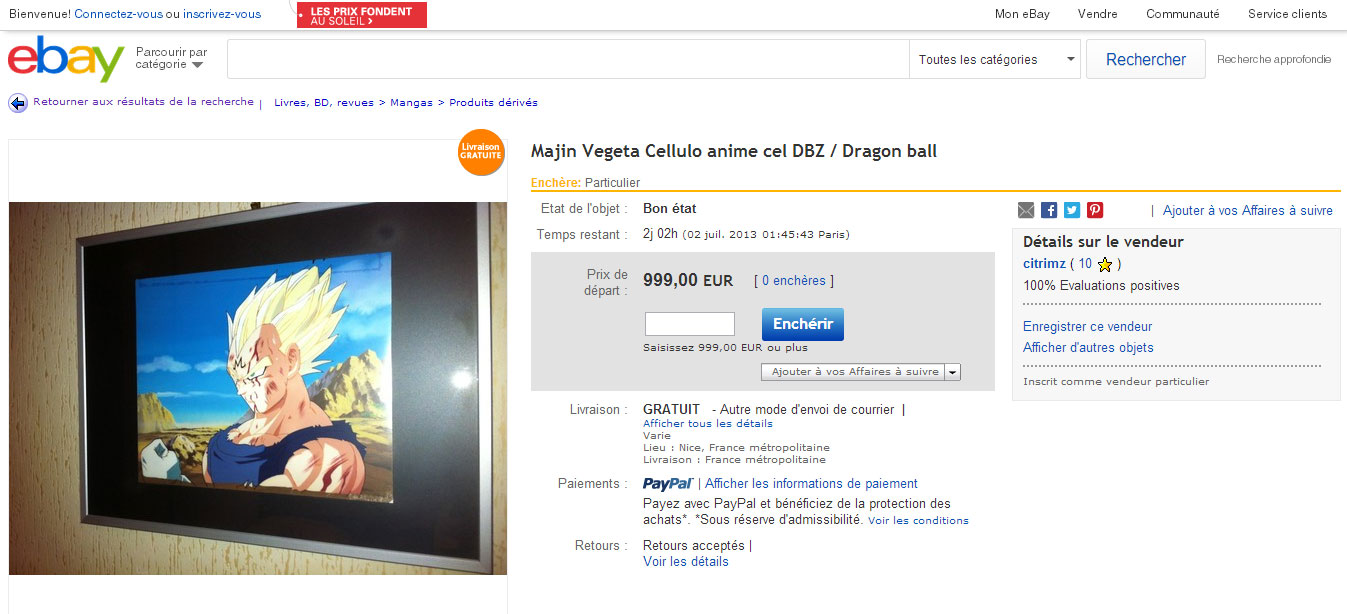Share listing via email icon
The height and width of the screenshot is (614, 1347).
click(x=1026, y=210)
